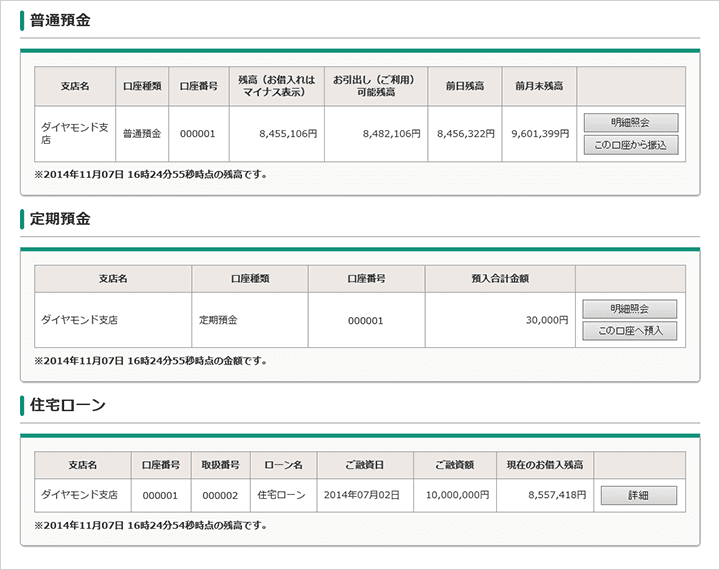Click the 現在のお借入残高 column header

545,465
